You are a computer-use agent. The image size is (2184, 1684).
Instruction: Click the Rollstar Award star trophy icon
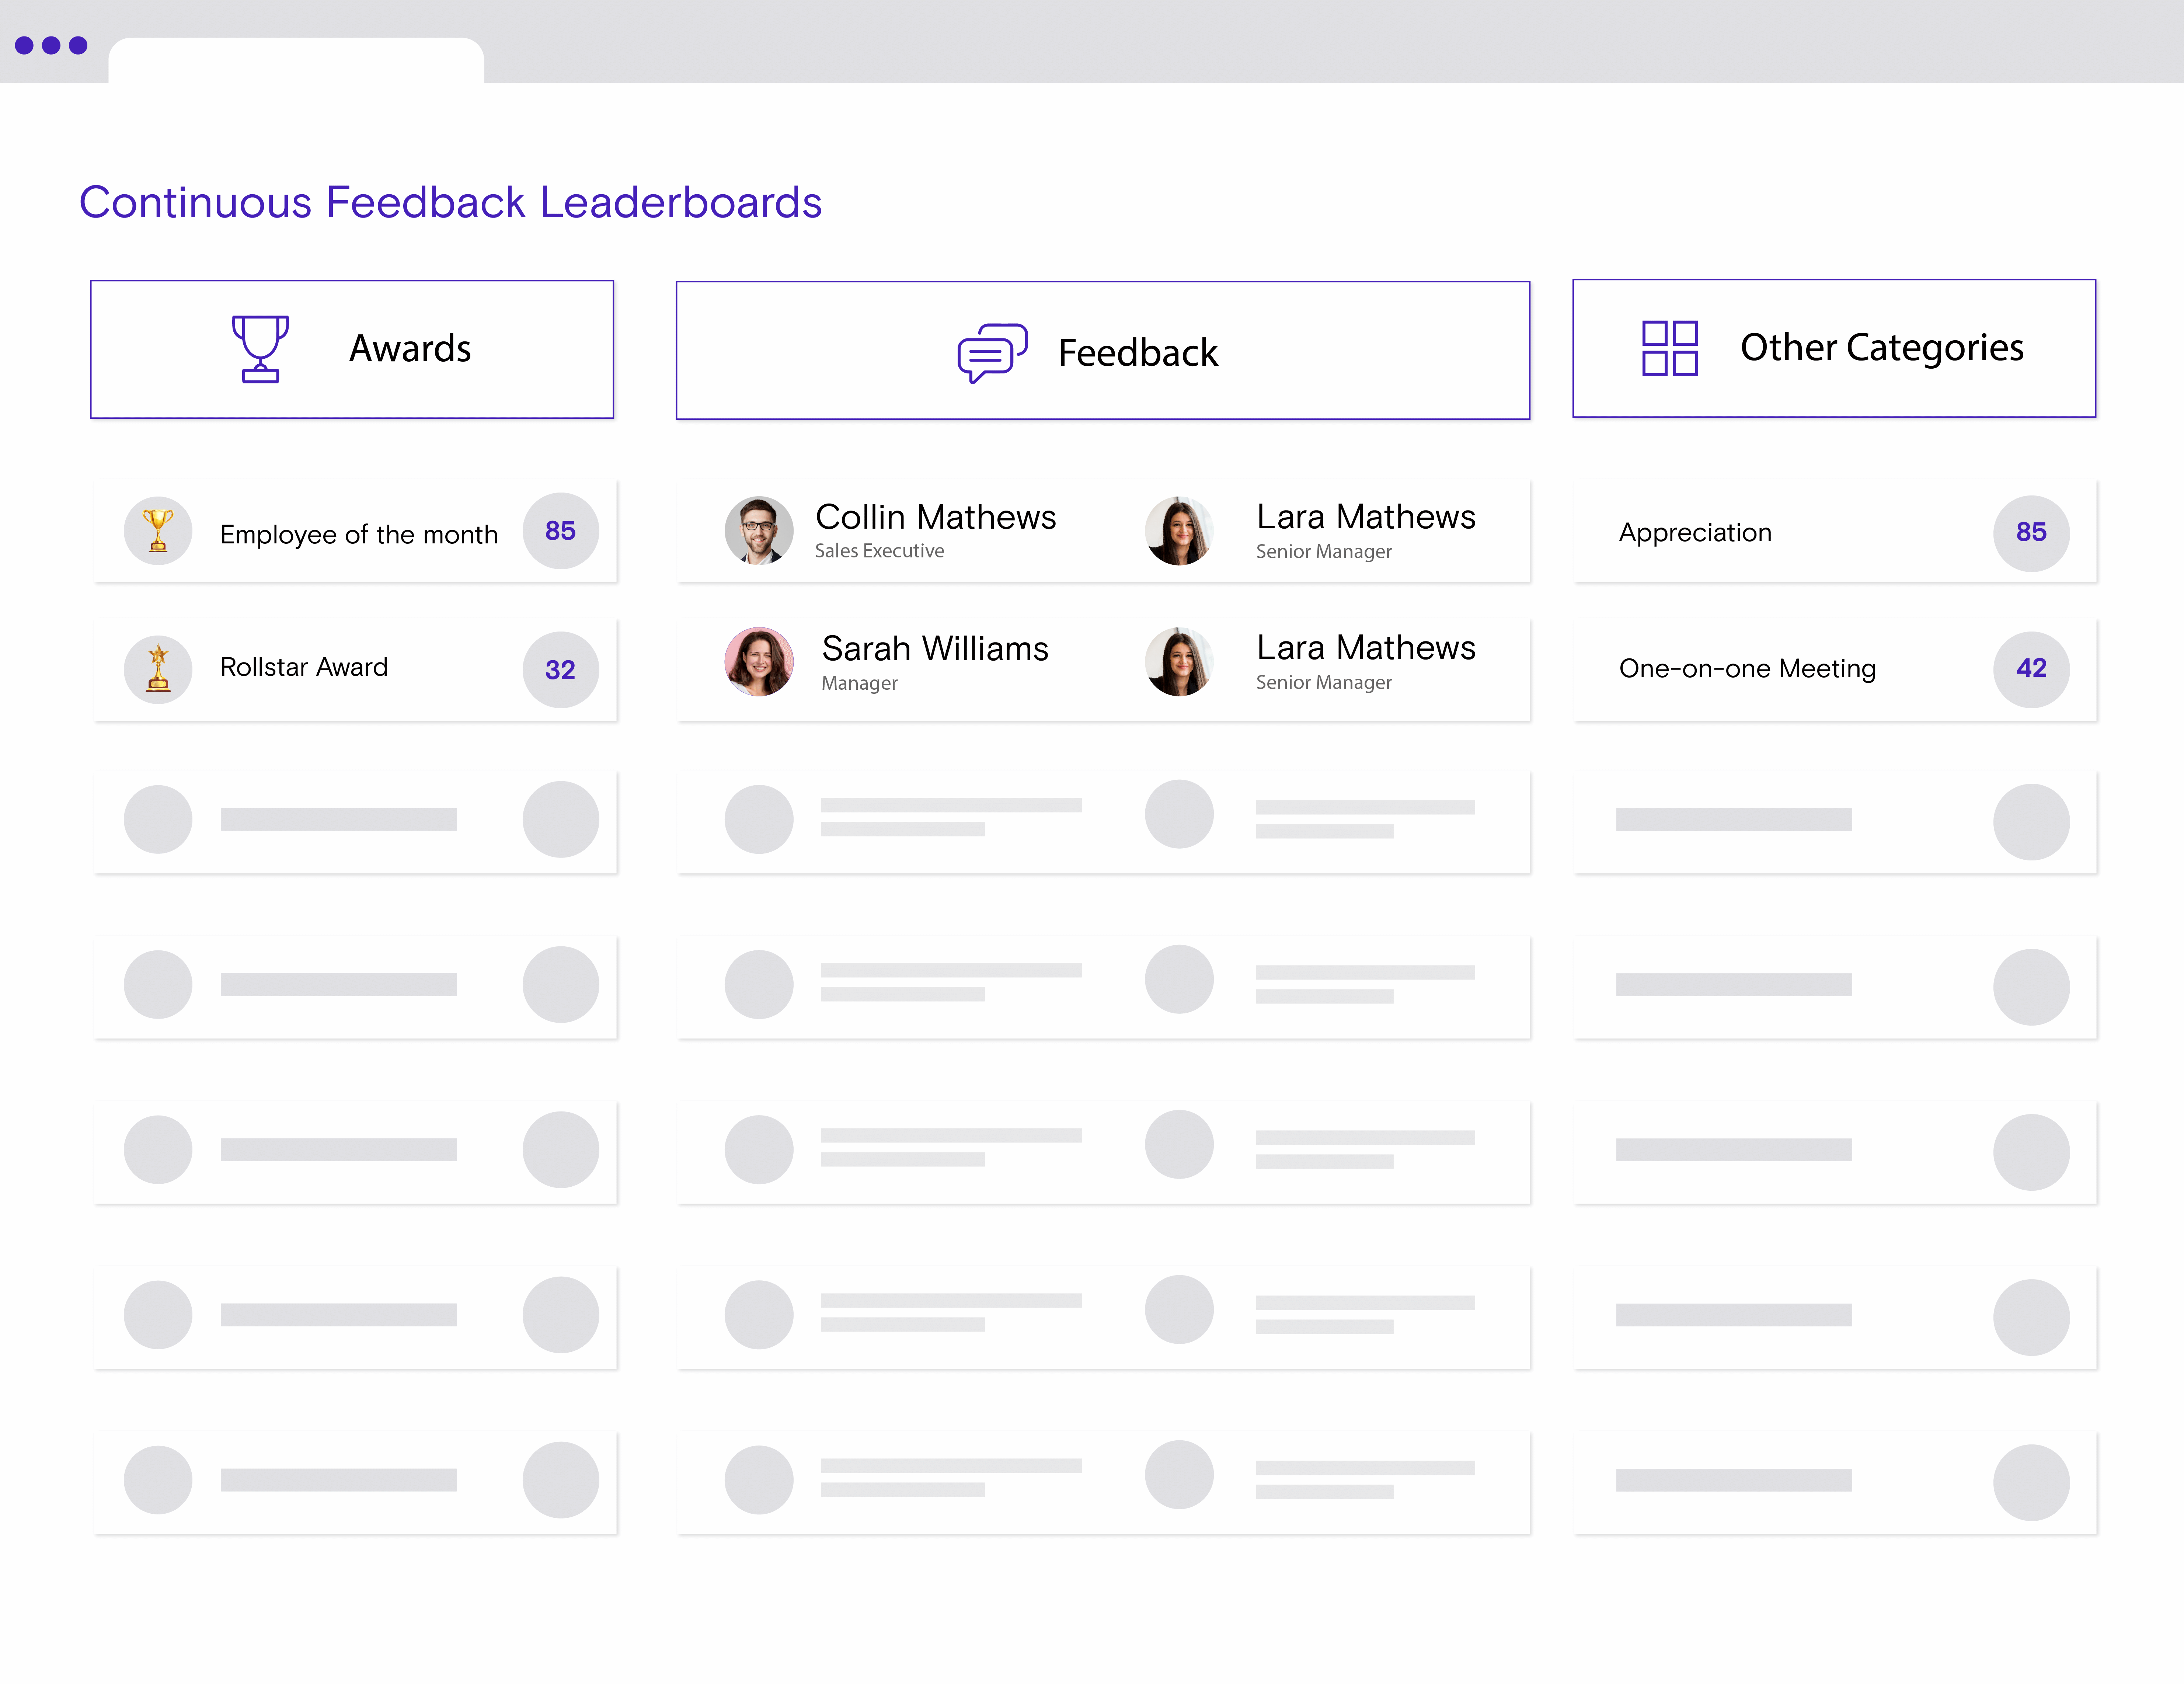point(158,669)
